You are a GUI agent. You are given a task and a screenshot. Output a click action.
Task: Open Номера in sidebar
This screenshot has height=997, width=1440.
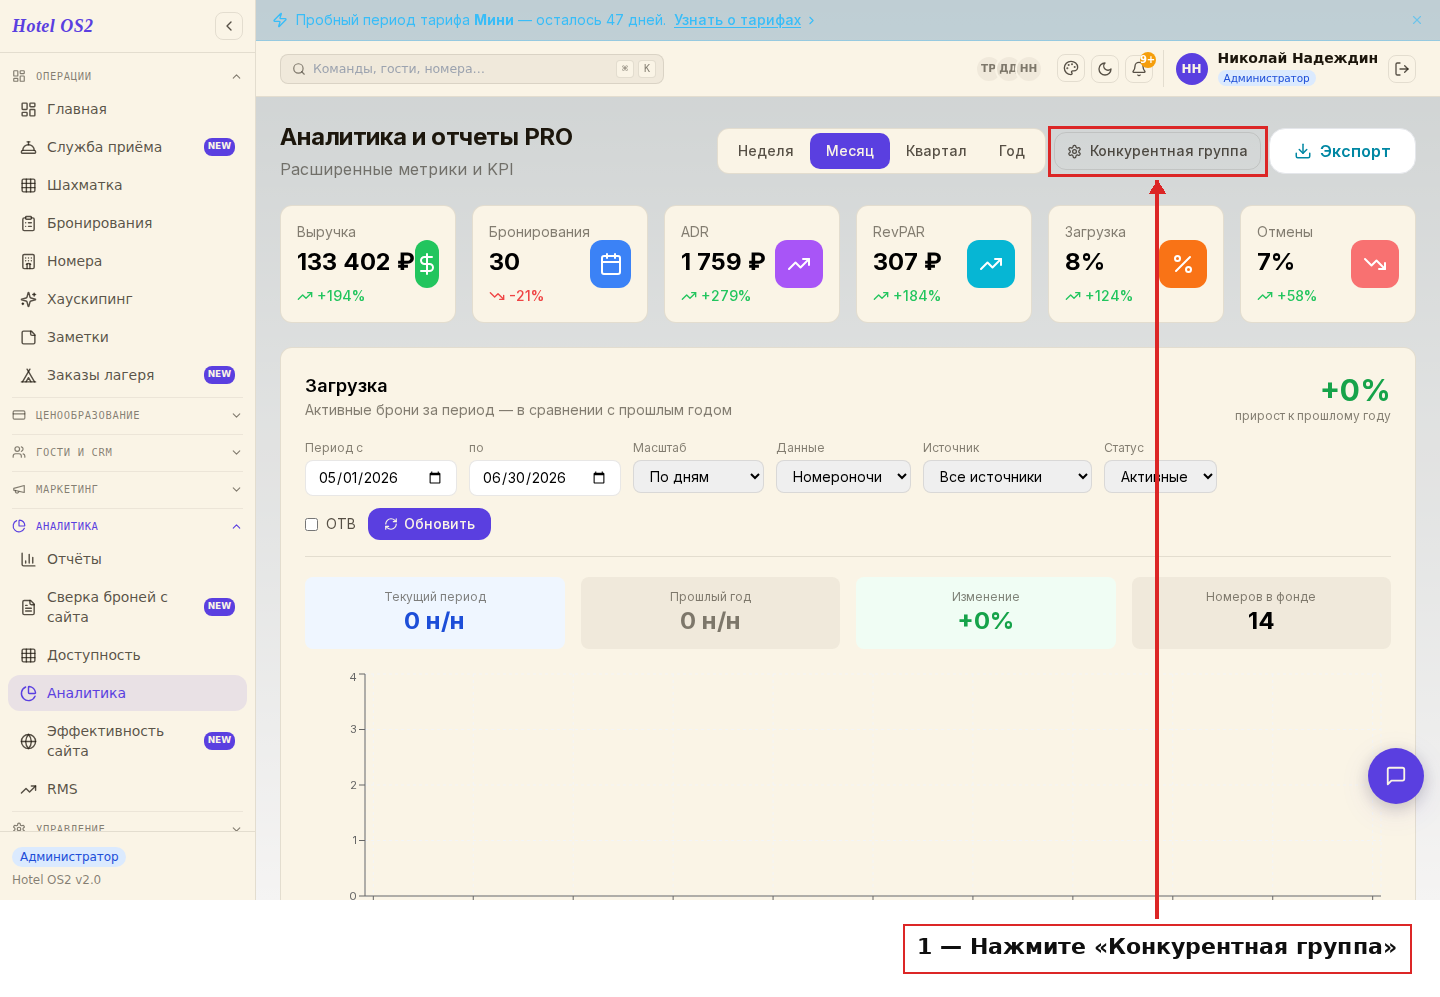click(127, 261)
